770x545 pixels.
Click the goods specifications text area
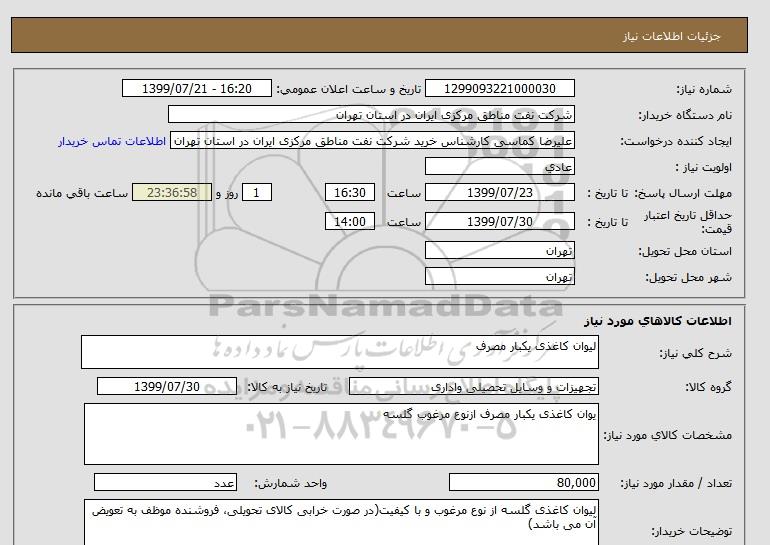[x=341, y=434]
